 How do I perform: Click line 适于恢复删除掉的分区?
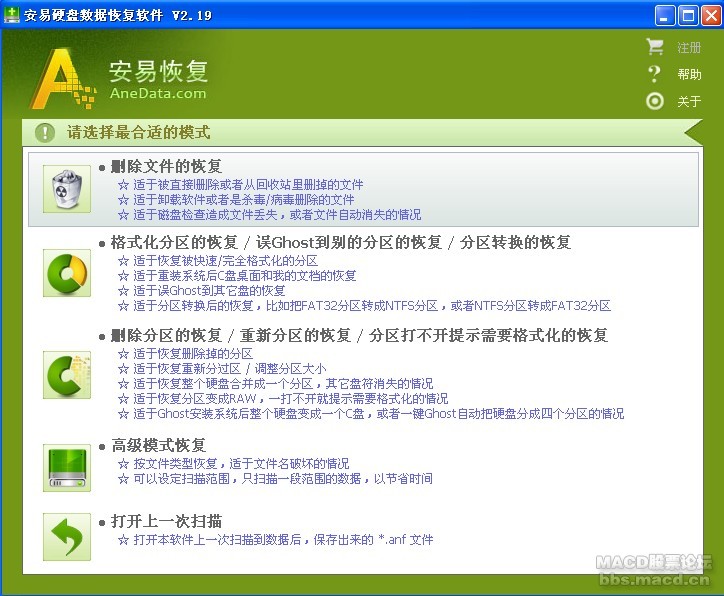point(193,354)
